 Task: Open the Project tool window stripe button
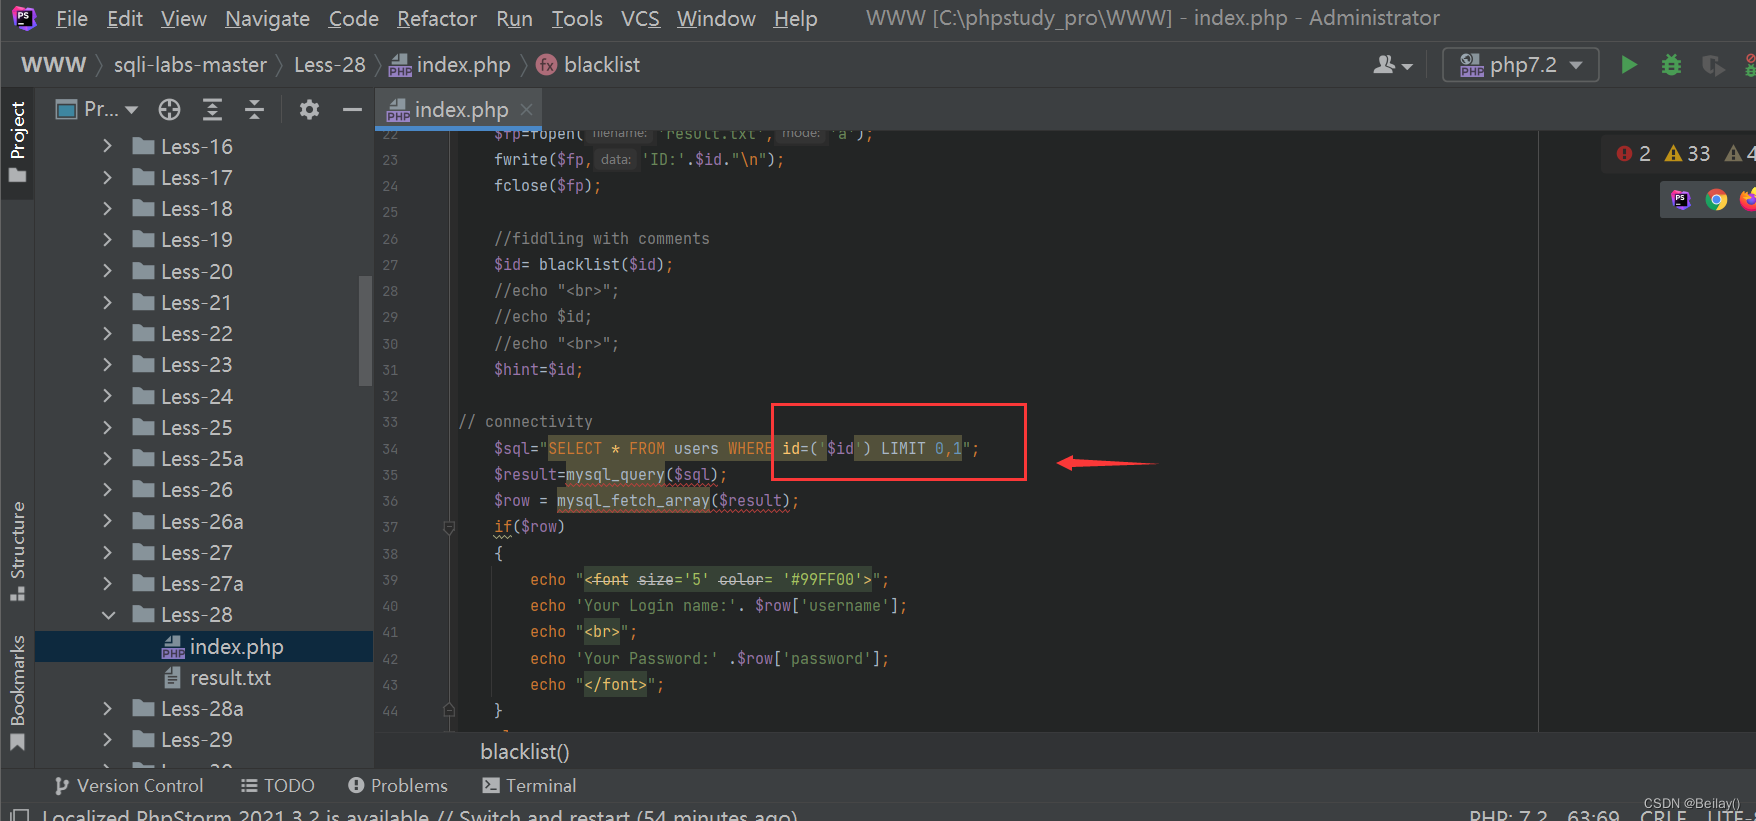click(17, 142)
